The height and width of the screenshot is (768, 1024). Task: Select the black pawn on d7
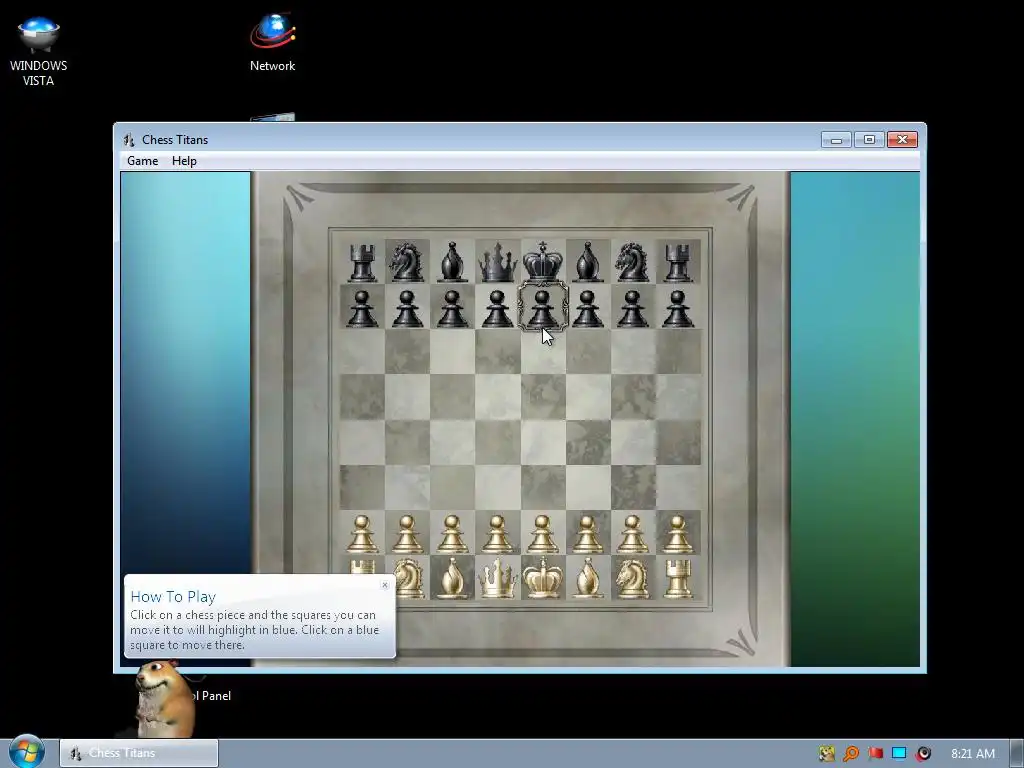(498, 308)
